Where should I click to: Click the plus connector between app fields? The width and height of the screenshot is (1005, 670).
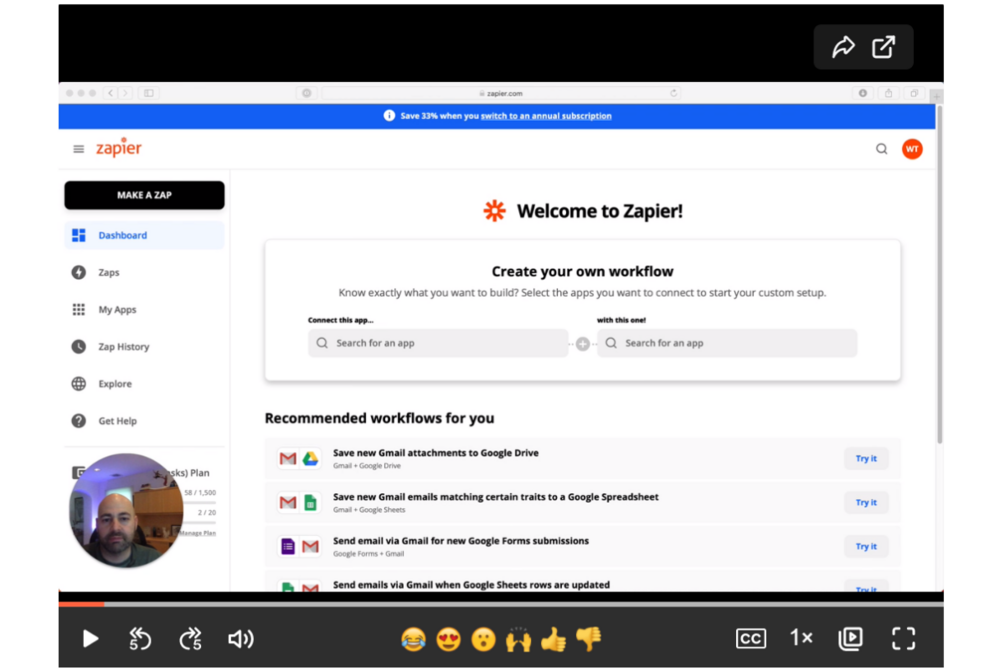coord(582,344)
